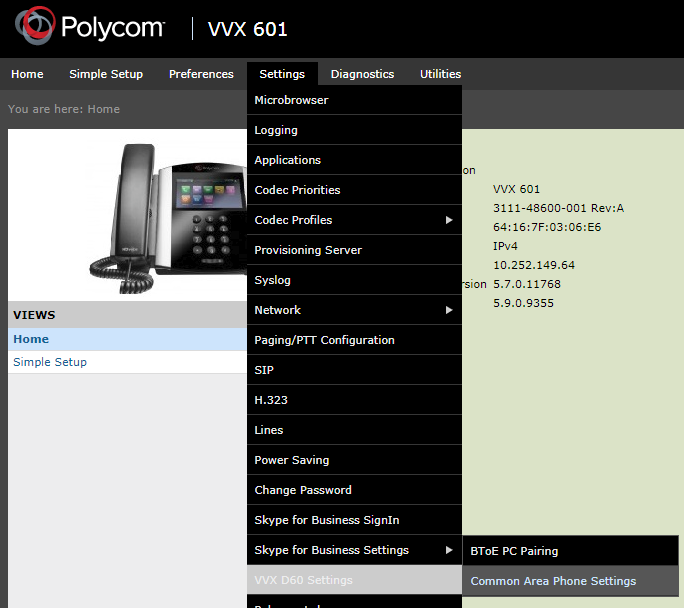684x608 pixels.
Task: Open the Settings menu
Action: (x=282, y=74)
